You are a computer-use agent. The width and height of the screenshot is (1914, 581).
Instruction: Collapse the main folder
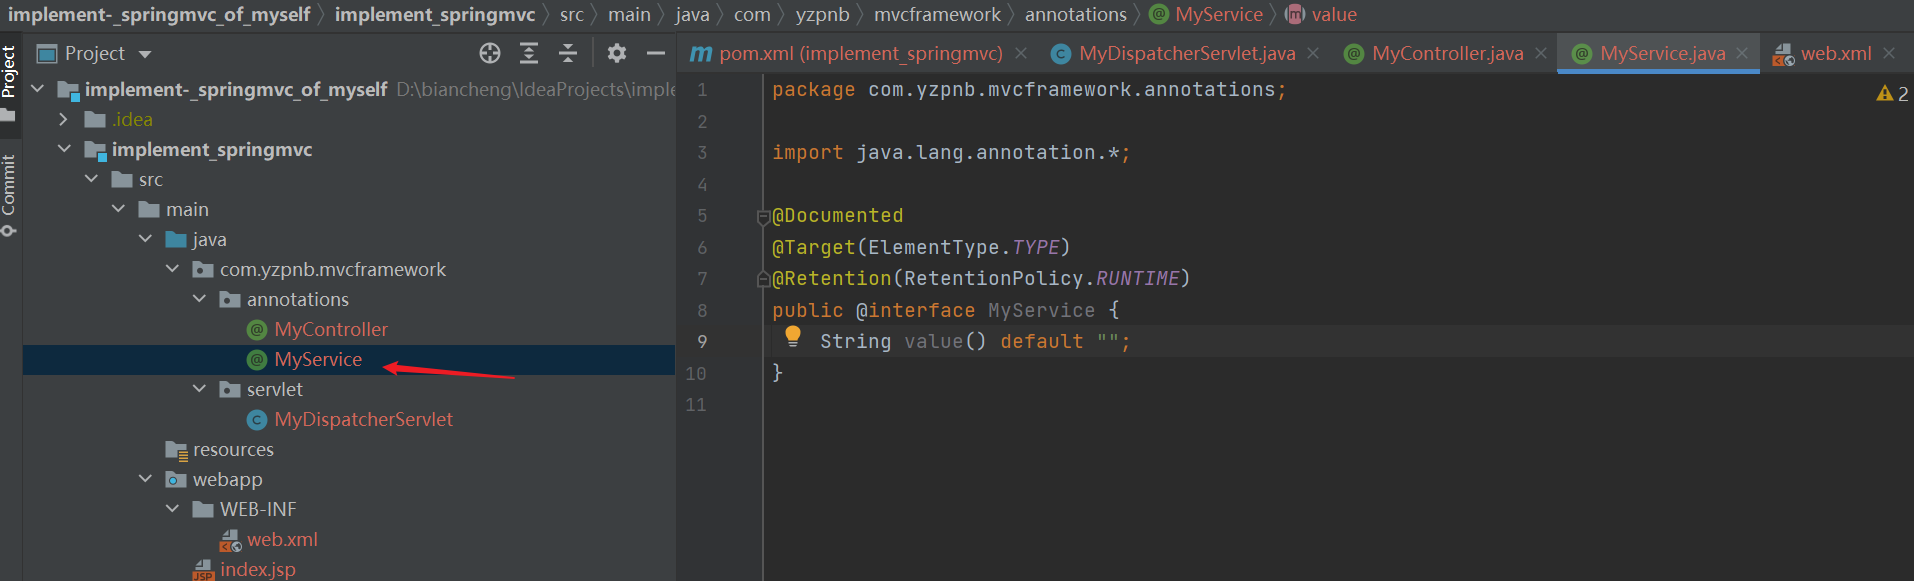coord(118,209)
